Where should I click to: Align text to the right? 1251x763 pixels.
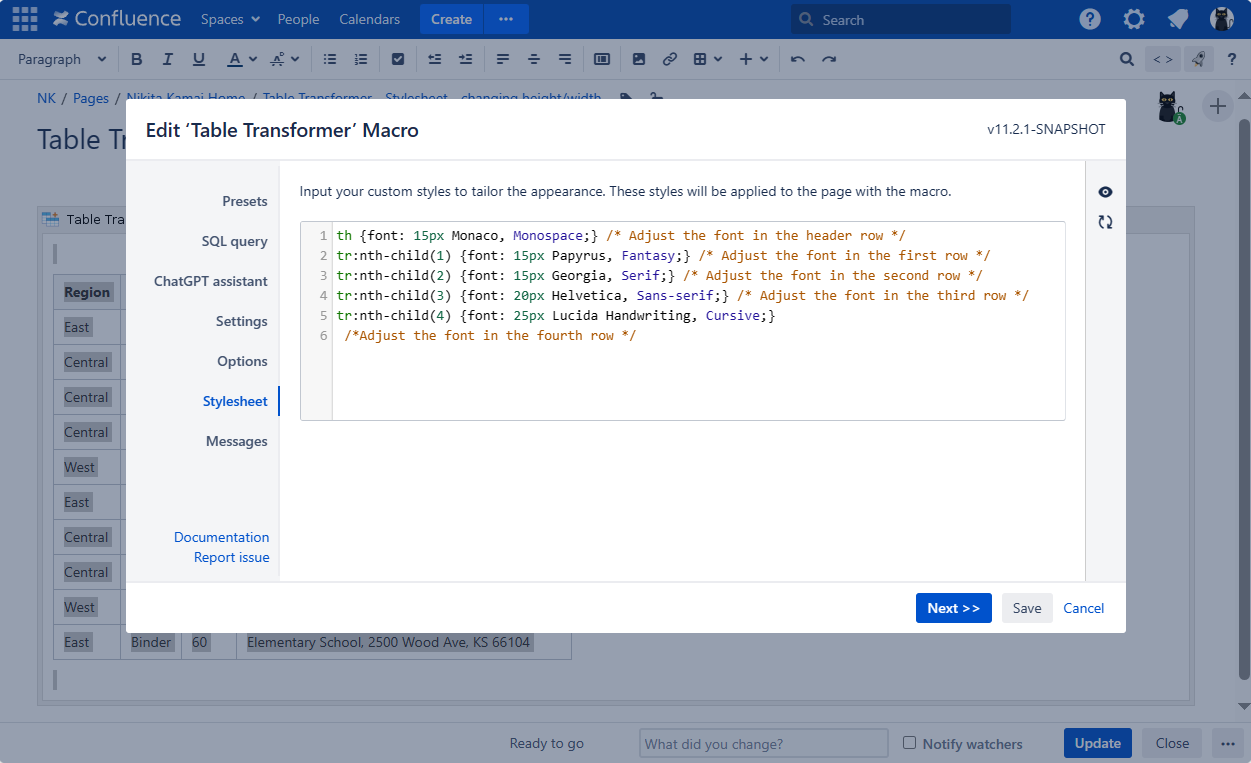pyautogui.click(x=565, y=59)
